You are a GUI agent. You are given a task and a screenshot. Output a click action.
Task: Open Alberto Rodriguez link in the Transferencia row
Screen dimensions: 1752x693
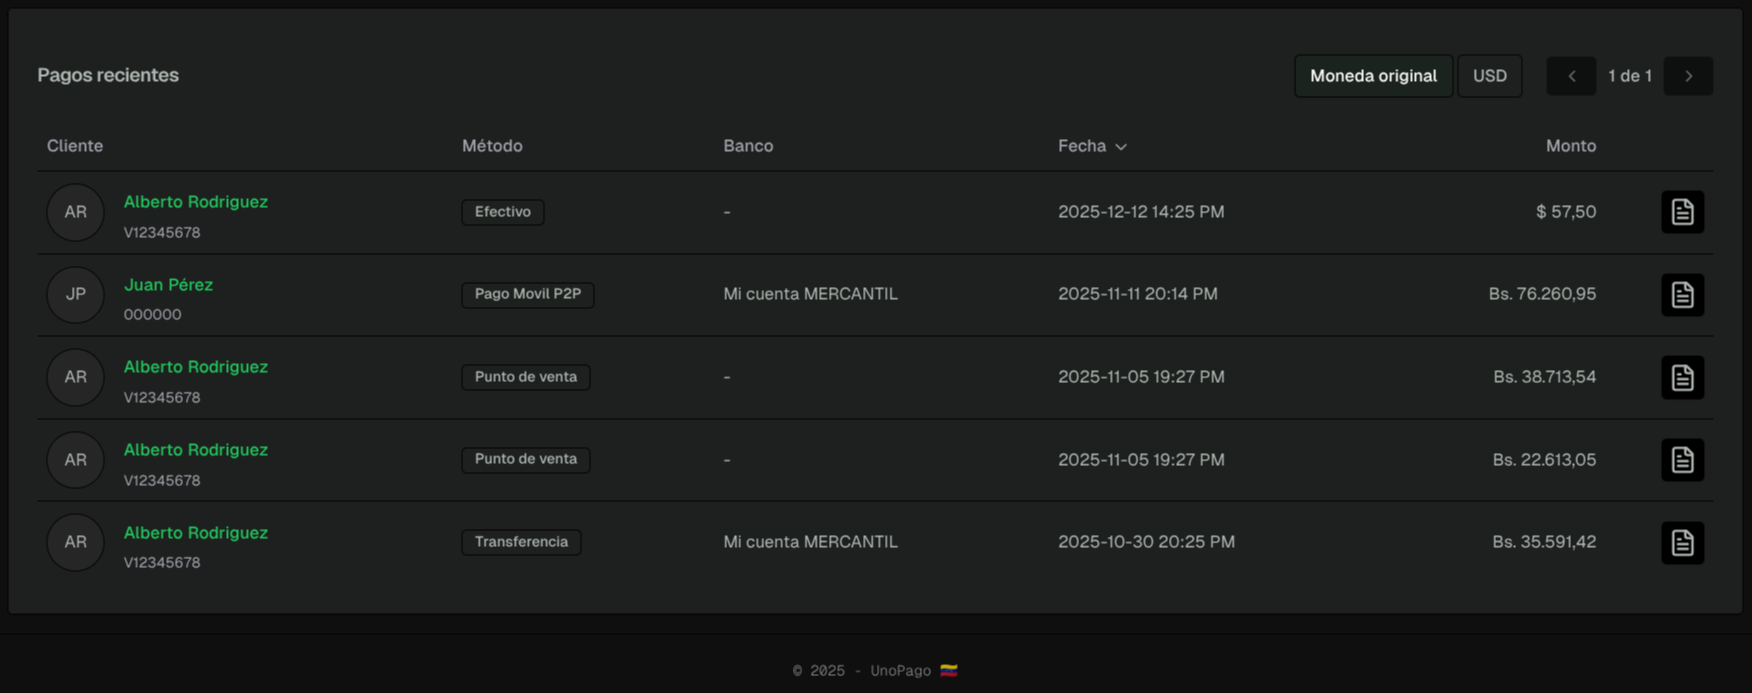[195, 533]
